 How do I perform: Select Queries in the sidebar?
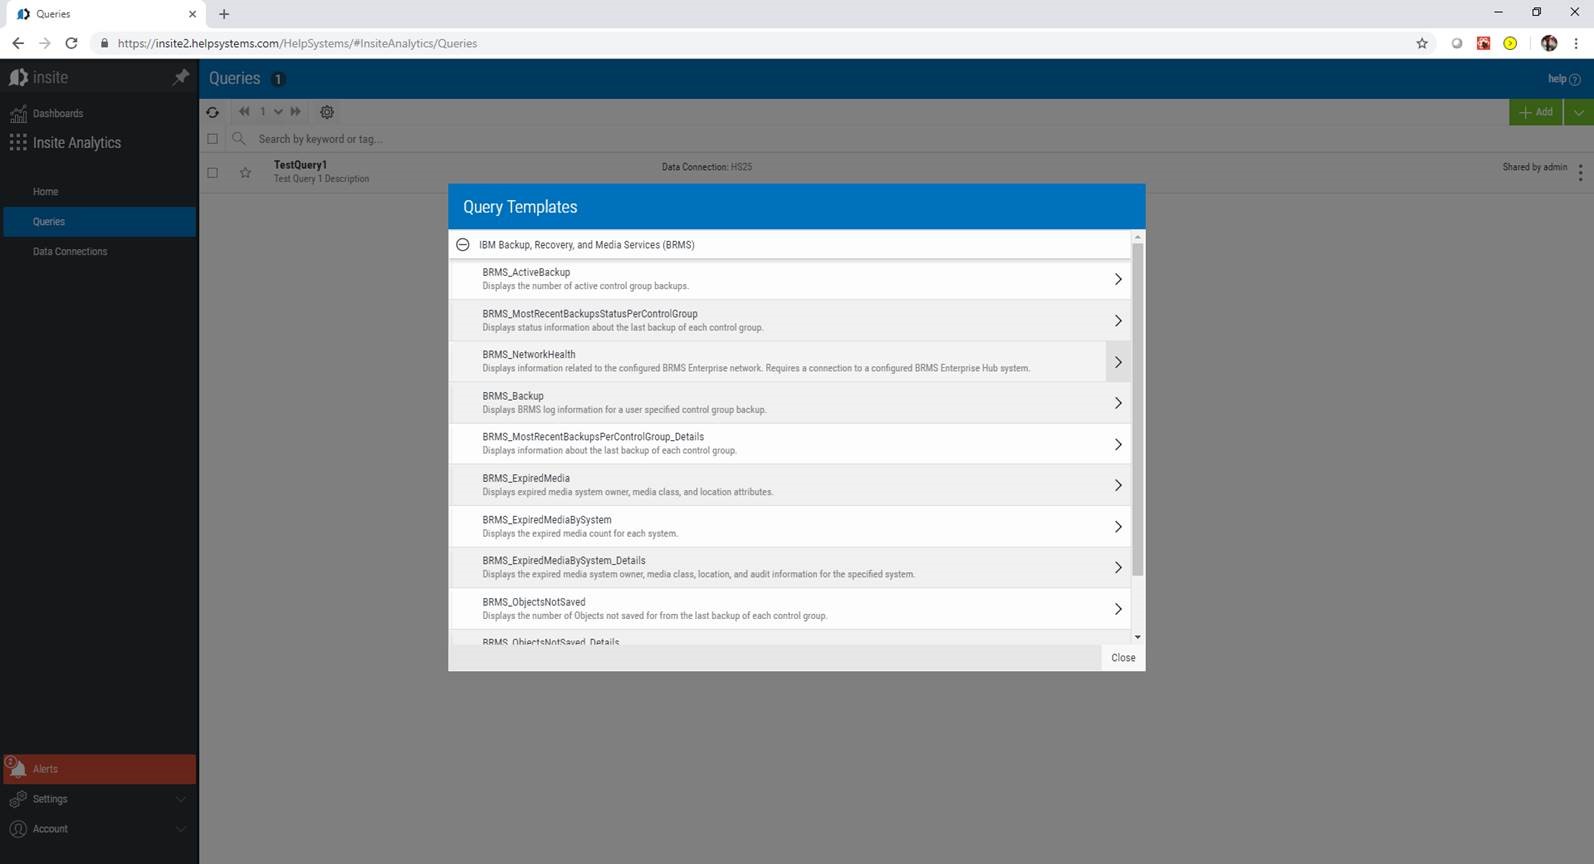tap(100, 221)
